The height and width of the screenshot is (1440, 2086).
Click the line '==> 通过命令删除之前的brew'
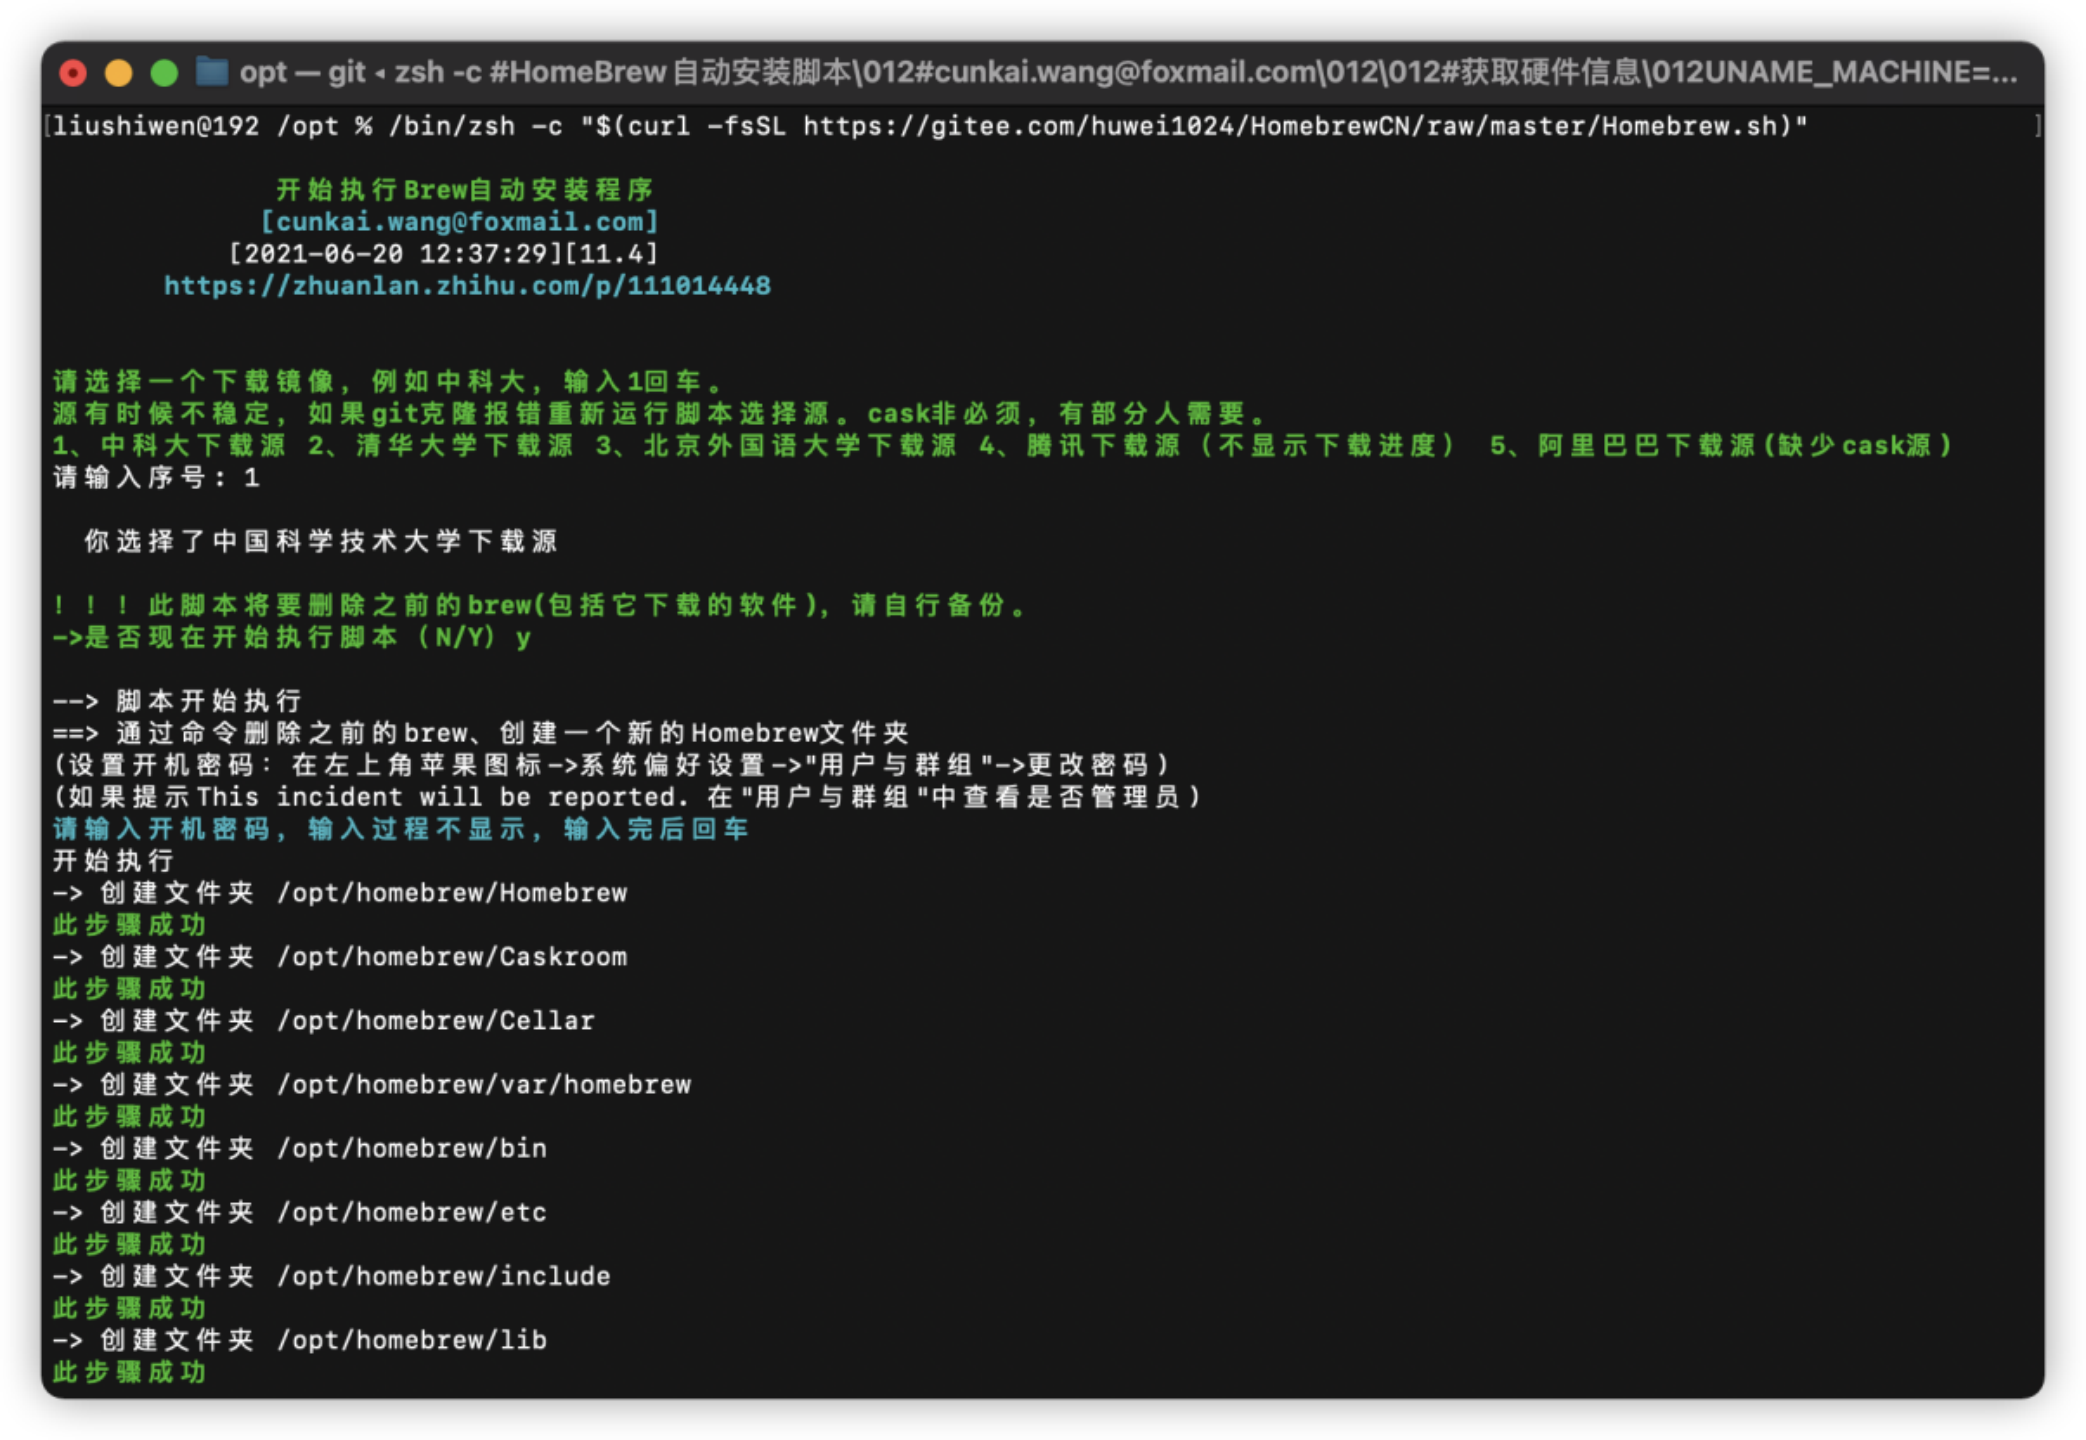tap(481, 733)
